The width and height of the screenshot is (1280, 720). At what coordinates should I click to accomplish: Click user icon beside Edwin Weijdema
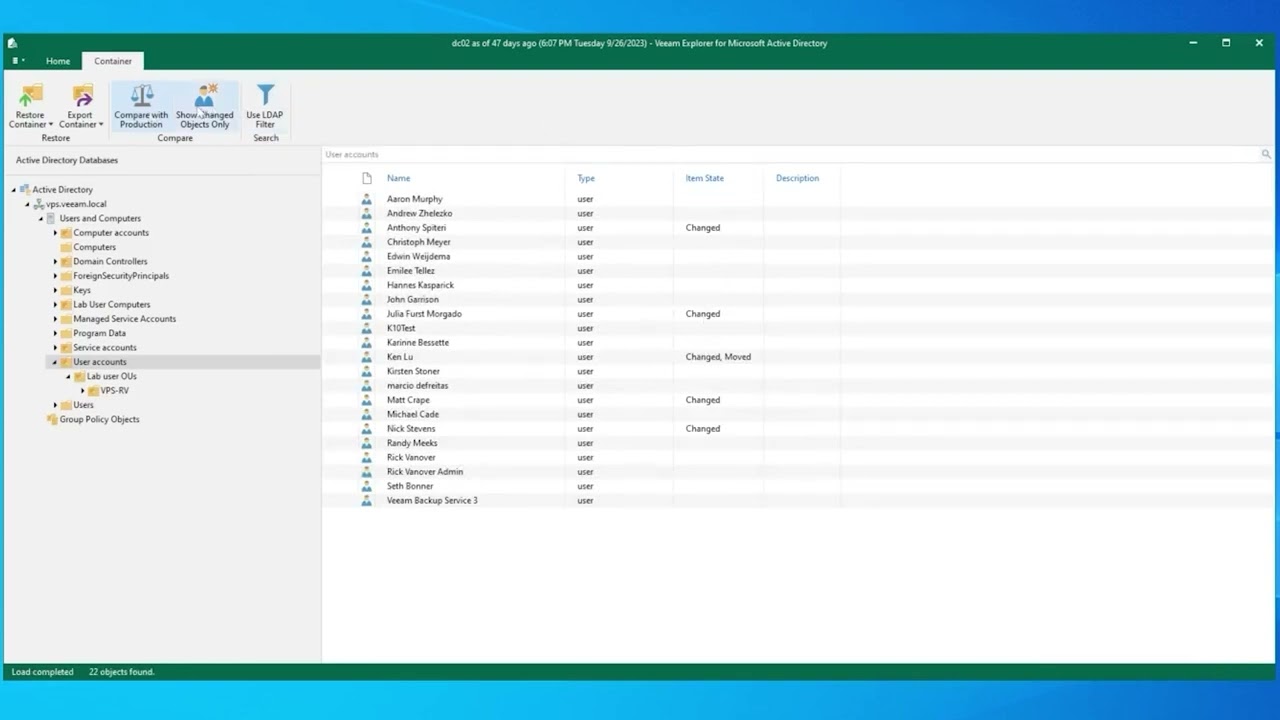point(366,256)
